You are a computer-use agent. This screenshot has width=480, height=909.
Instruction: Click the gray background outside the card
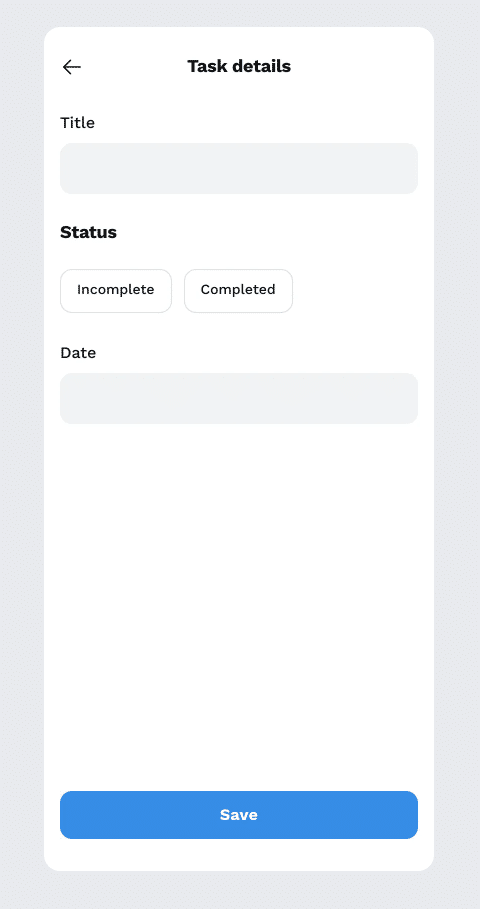(x=21, y=452)
